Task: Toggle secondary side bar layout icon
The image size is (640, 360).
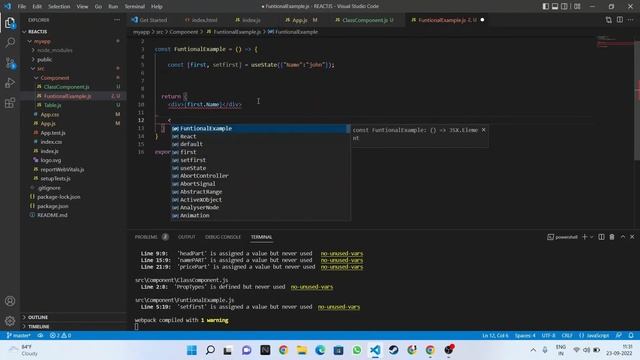Action: 564,7
